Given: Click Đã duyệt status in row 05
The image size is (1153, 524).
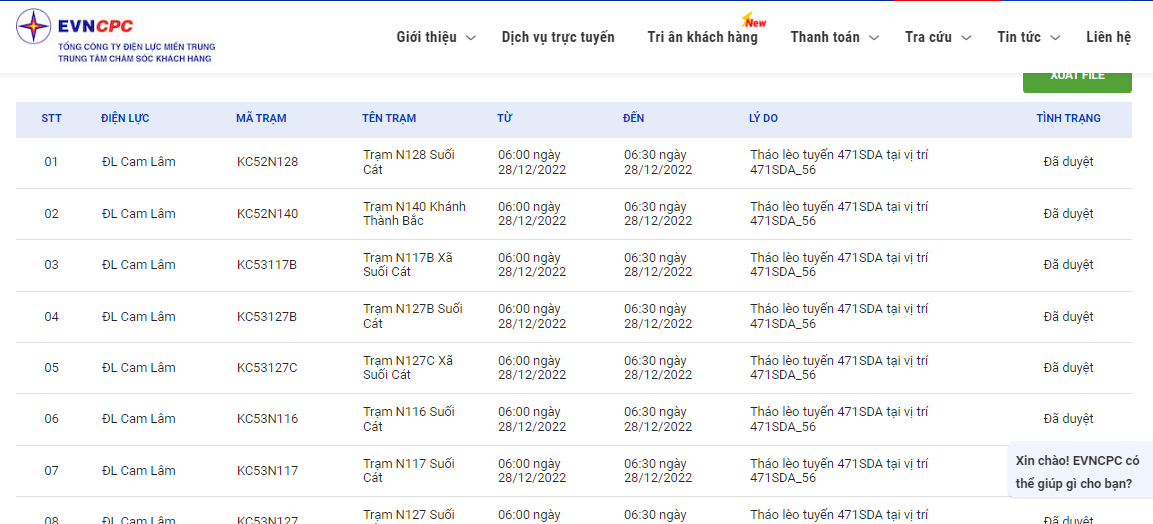Looking at the screenshot, I should (1068, 368).
